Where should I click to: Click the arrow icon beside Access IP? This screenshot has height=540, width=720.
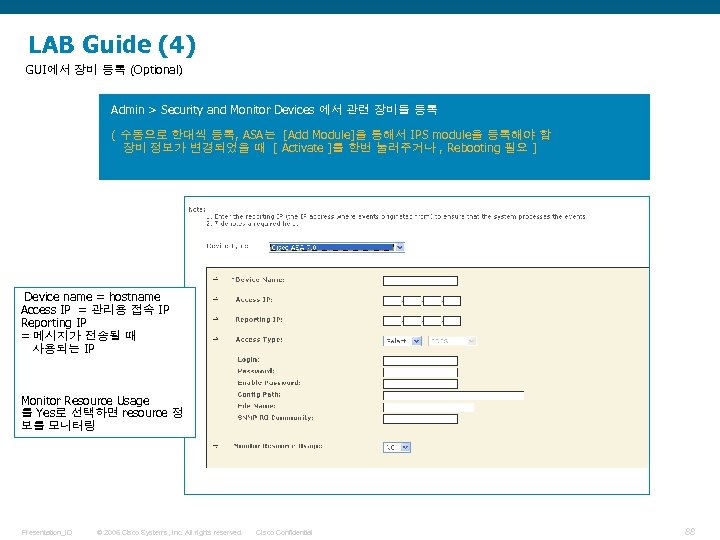[216, 299]
